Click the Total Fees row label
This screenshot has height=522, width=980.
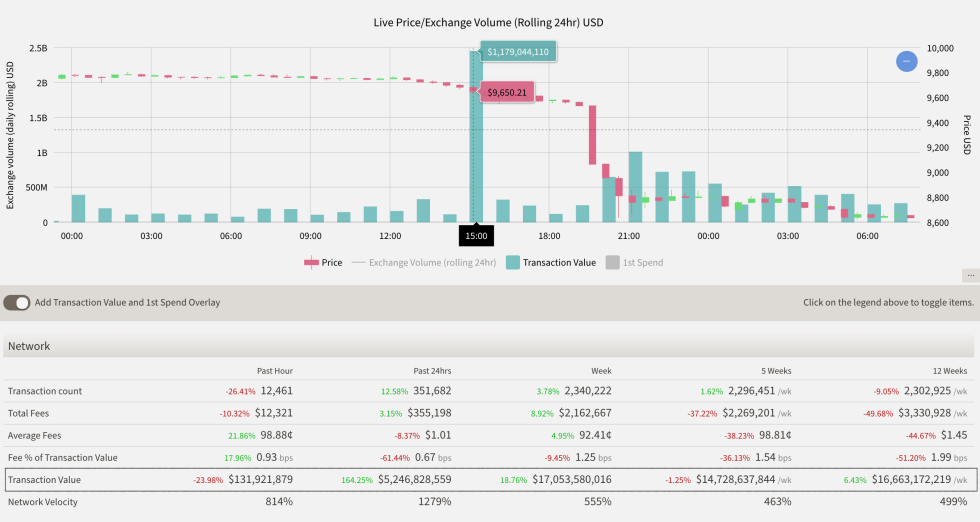coord(30,413)
